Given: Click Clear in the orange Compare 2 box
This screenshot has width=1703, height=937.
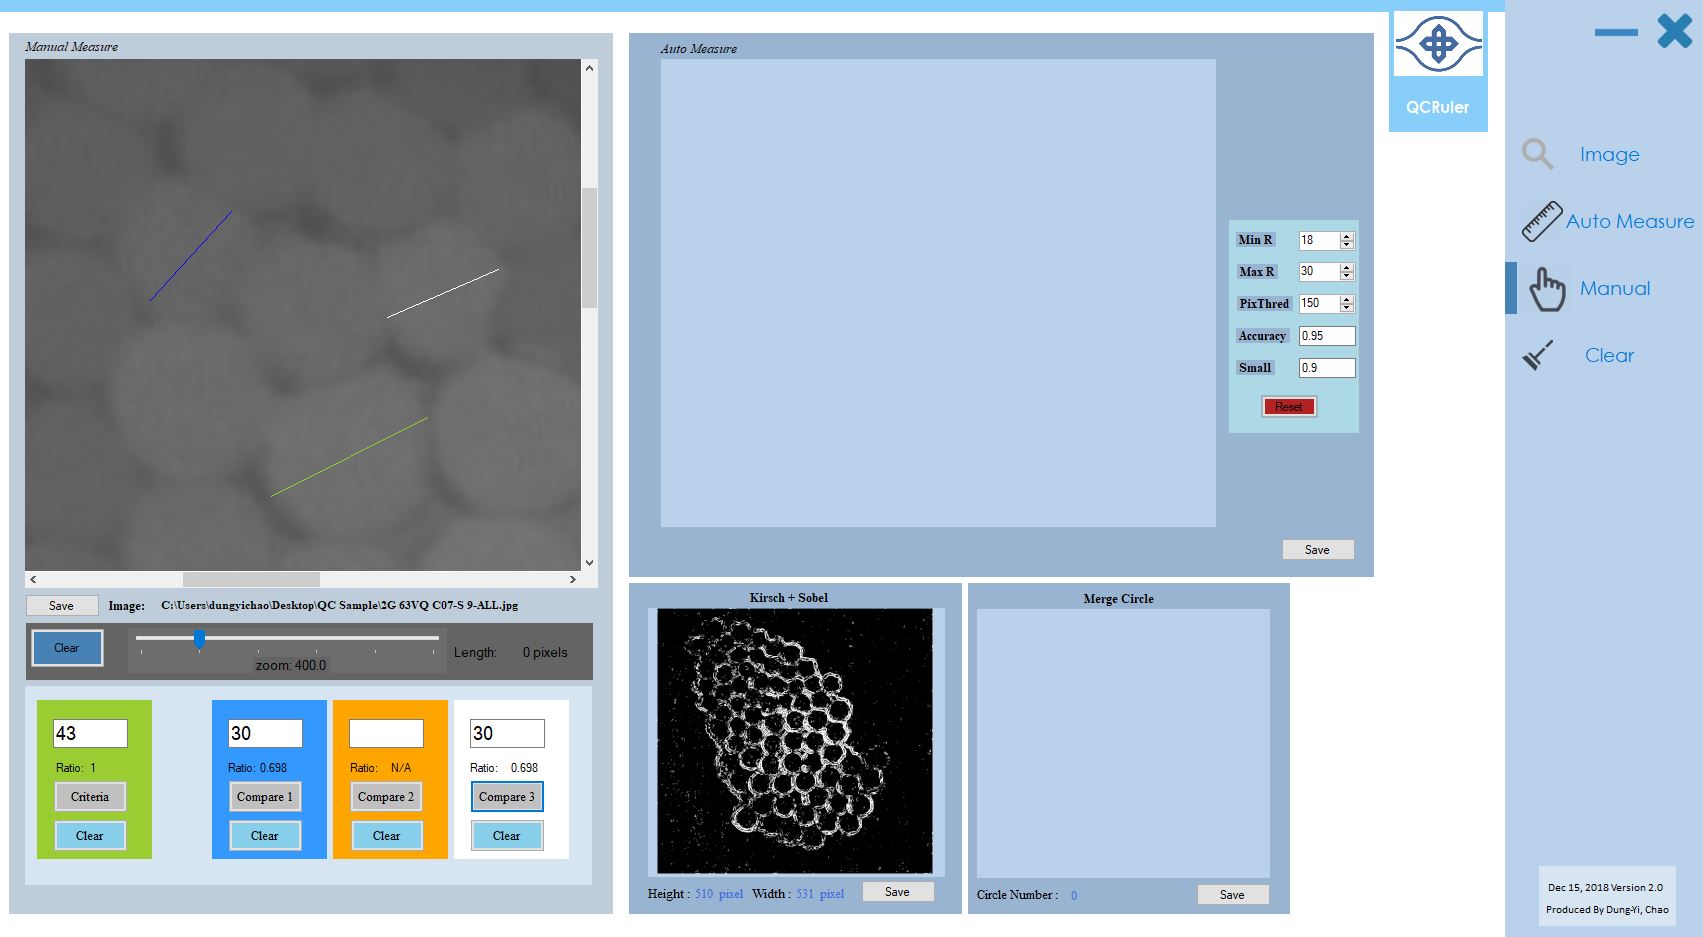Looking at the screenshot, I should tap(386, 836).
